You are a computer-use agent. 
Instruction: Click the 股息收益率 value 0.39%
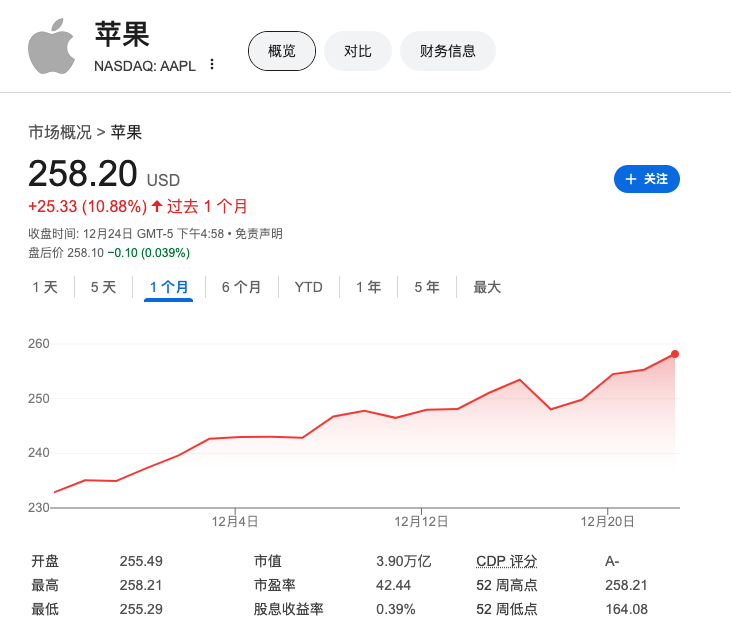click(x=396, y=610)
